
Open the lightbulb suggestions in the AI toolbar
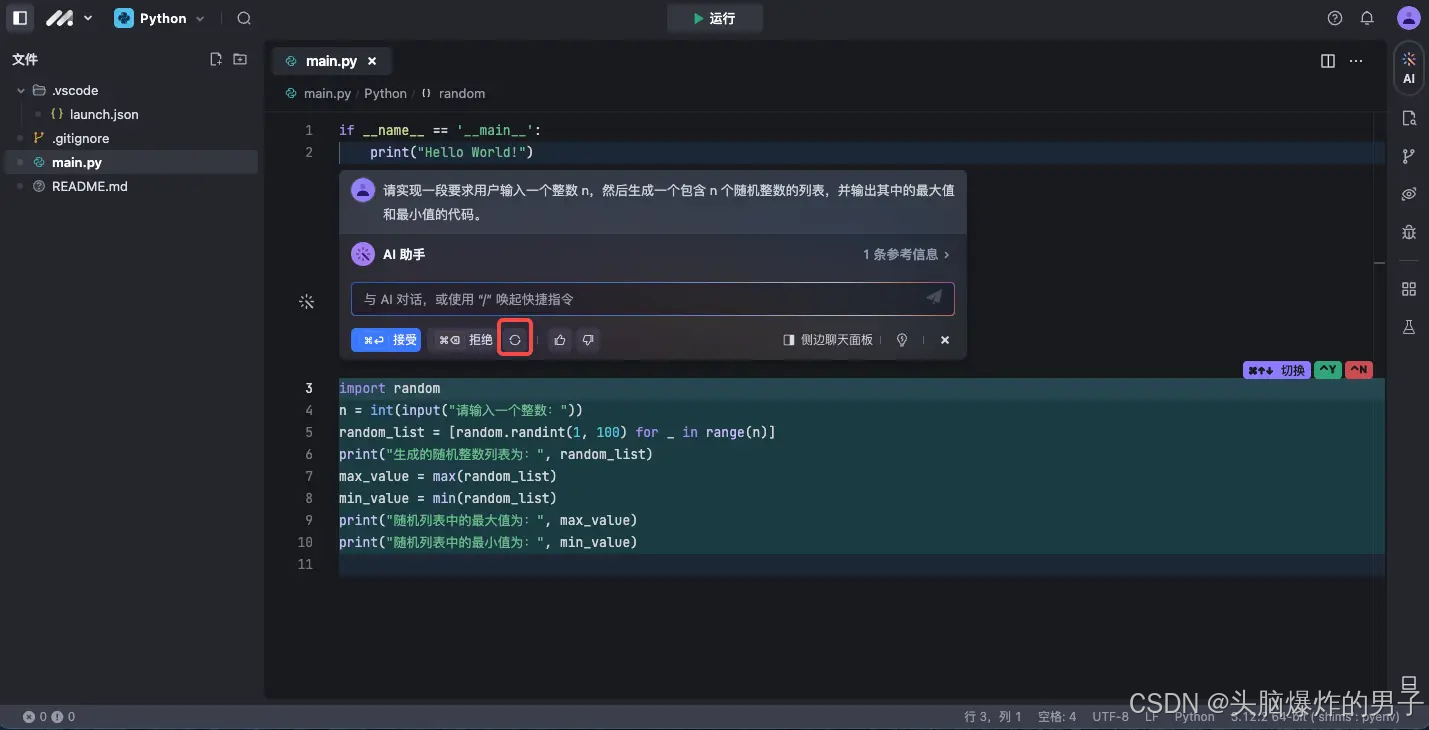coord(901,339)
